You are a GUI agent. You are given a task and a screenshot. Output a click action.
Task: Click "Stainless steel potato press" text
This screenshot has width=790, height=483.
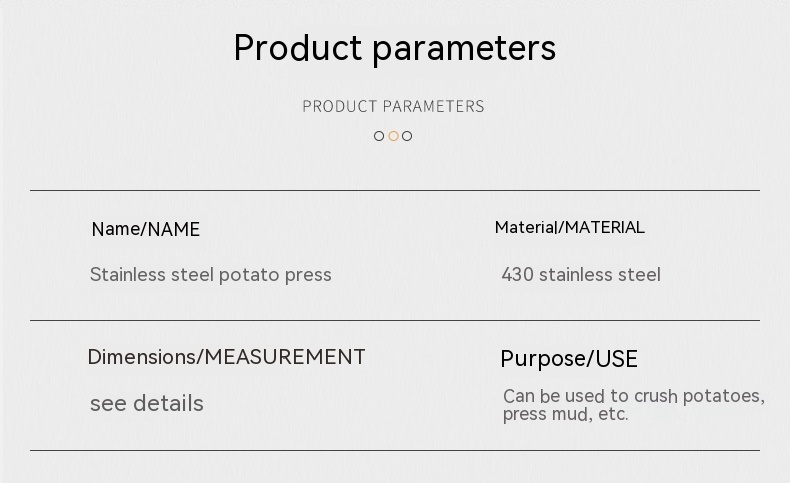coord(210,274)
